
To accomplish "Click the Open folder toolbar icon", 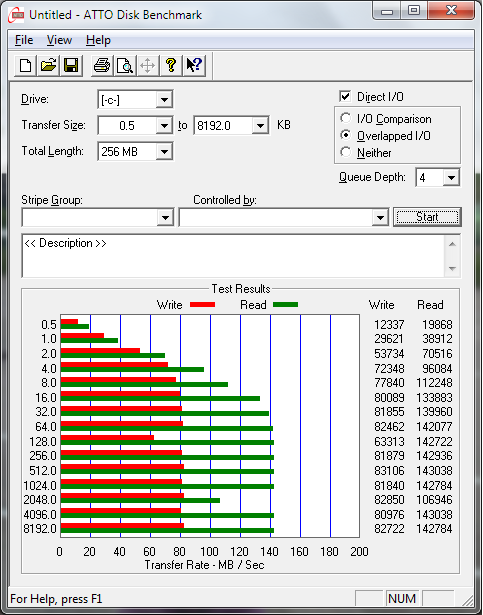I will pyautogui.click(x=48, y=65).
